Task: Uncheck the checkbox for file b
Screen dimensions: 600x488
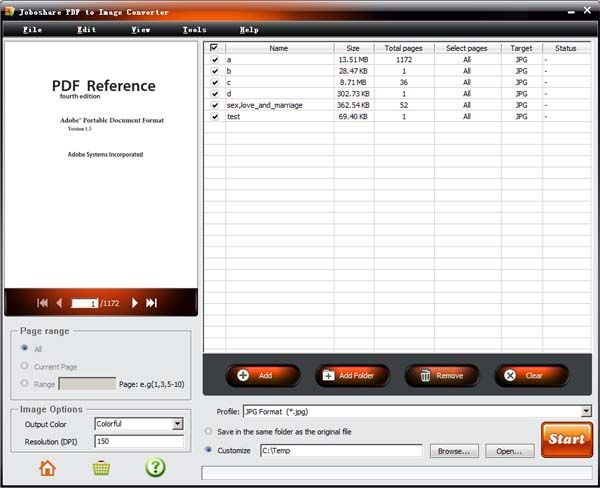Action: 215,71
